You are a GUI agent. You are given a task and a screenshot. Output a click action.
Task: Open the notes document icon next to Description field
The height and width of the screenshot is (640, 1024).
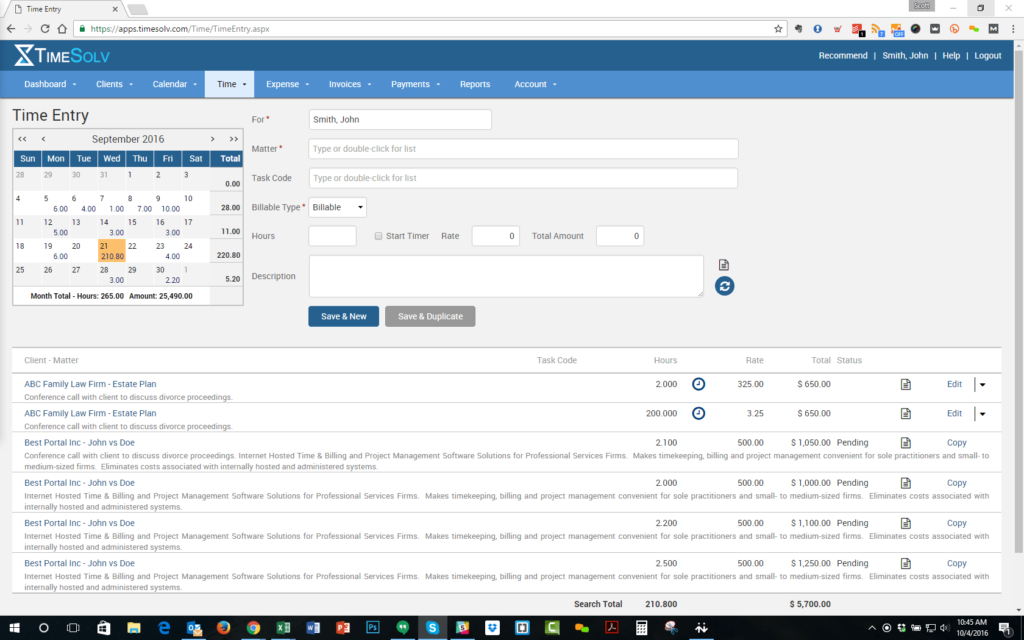724,262
